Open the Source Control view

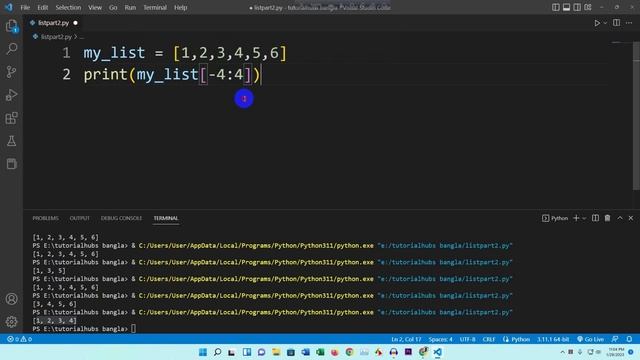click(x=11, y=72)
